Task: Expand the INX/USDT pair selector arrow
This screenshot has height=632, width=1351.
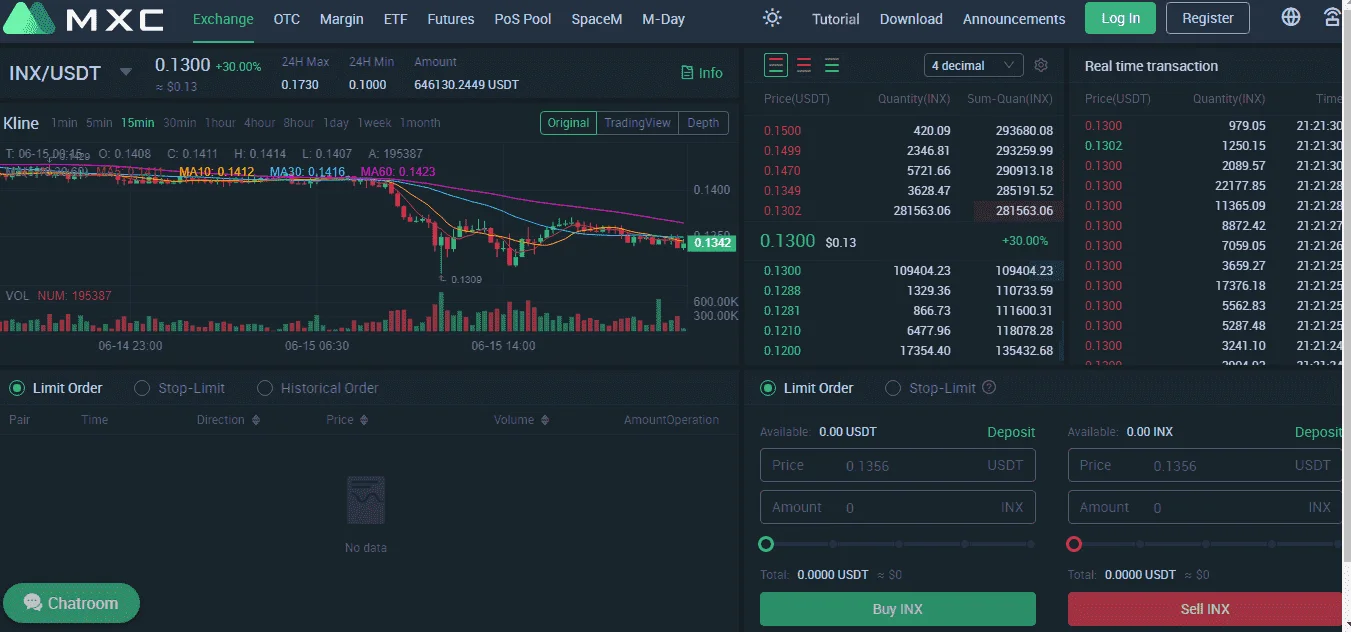Action: 126,72
